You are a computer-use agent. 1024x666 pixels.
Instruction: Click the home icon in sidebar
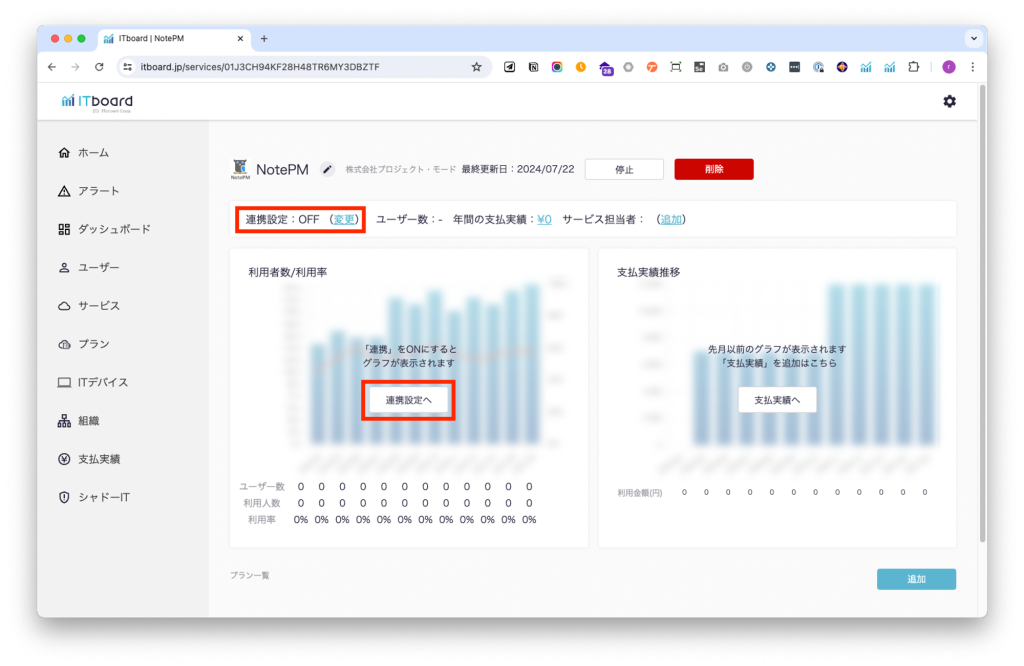(65, 153)
